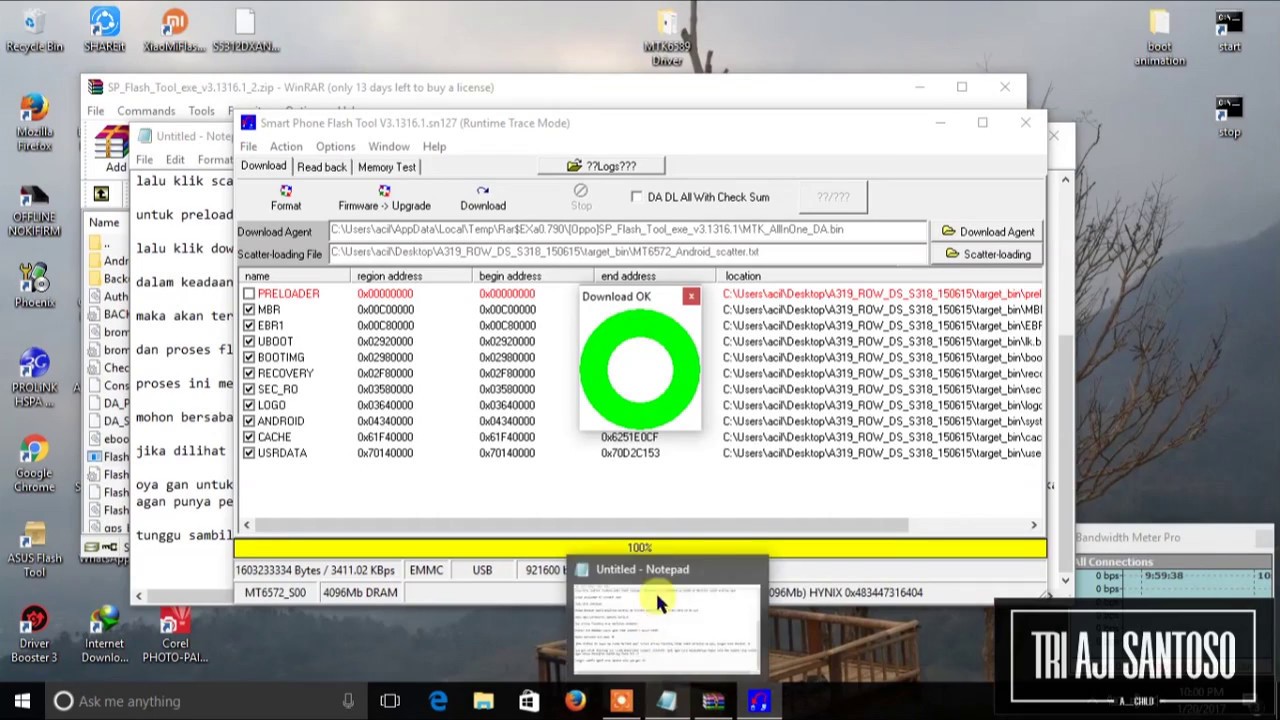
Task: Open the Flash Tool Options menu
Action: 335,147
